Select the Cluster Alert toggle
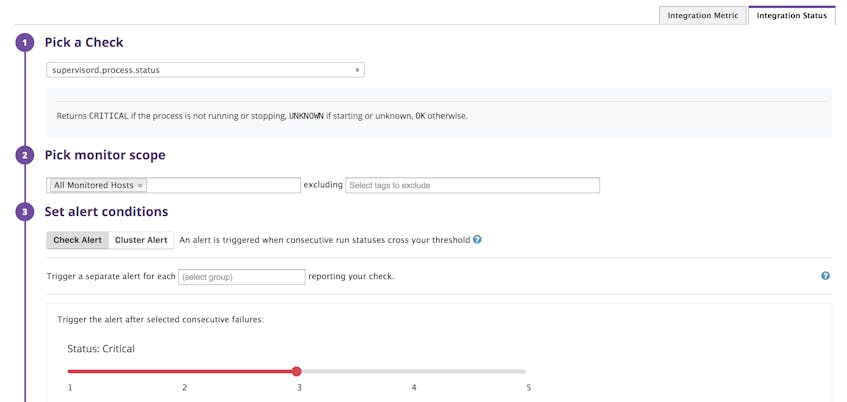The width and height of the screenshot is (847, 402). 141,240
